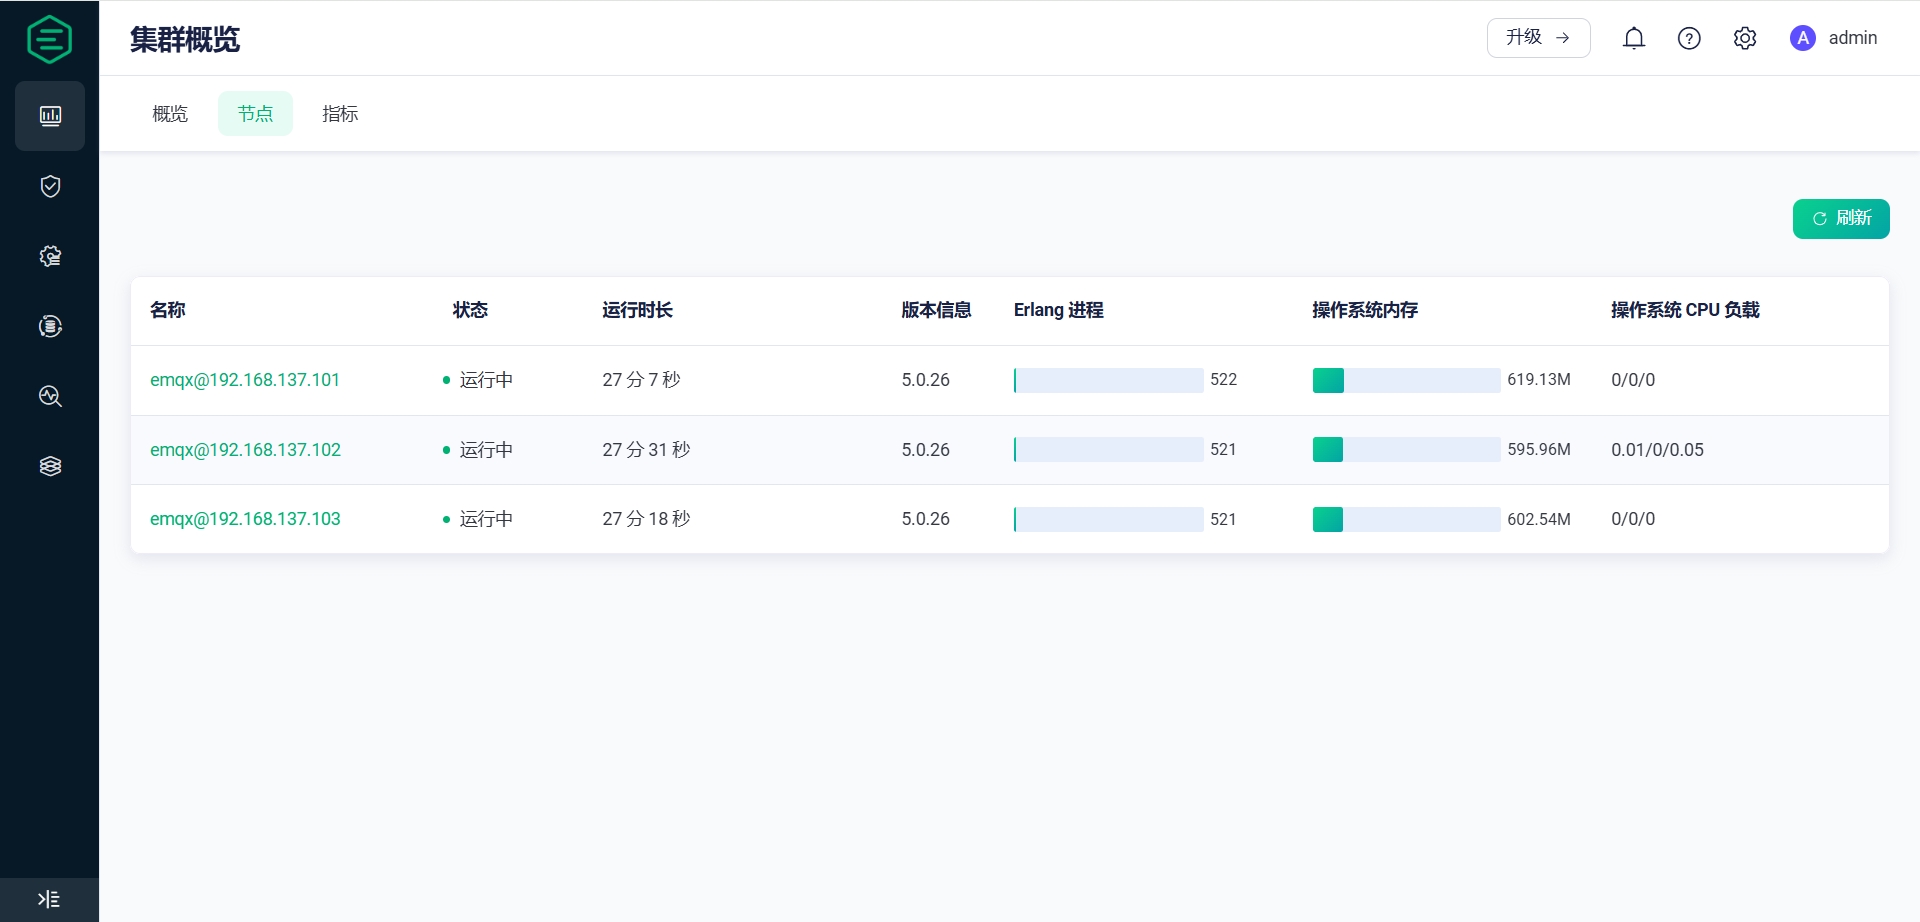The image size is (1920, 922).
Task: Open the help question mark icon
Action: point(1689,38)
